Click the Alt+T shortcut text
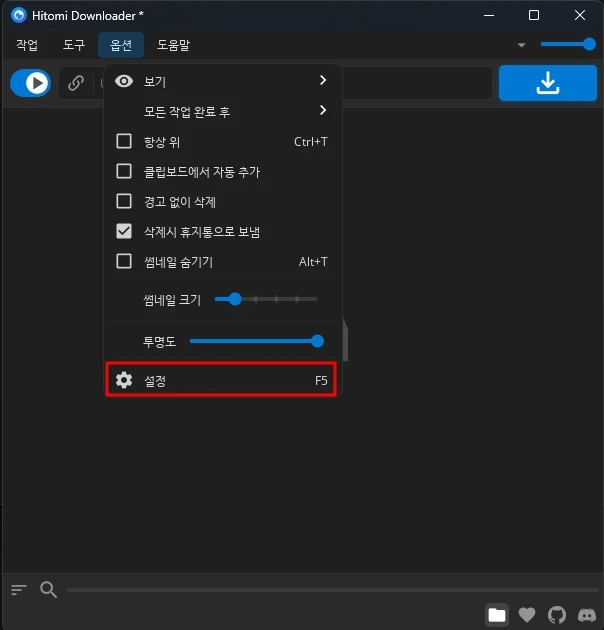The width and height of the screenshot is (604, 630). coord(313,262)
